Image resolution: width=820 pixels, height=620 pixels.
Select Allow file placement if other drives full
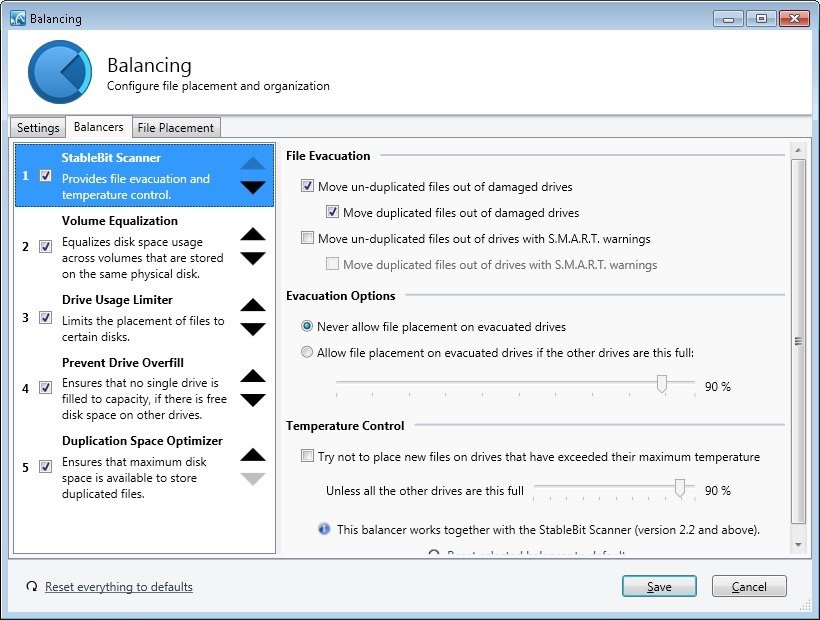coord(307,352)
